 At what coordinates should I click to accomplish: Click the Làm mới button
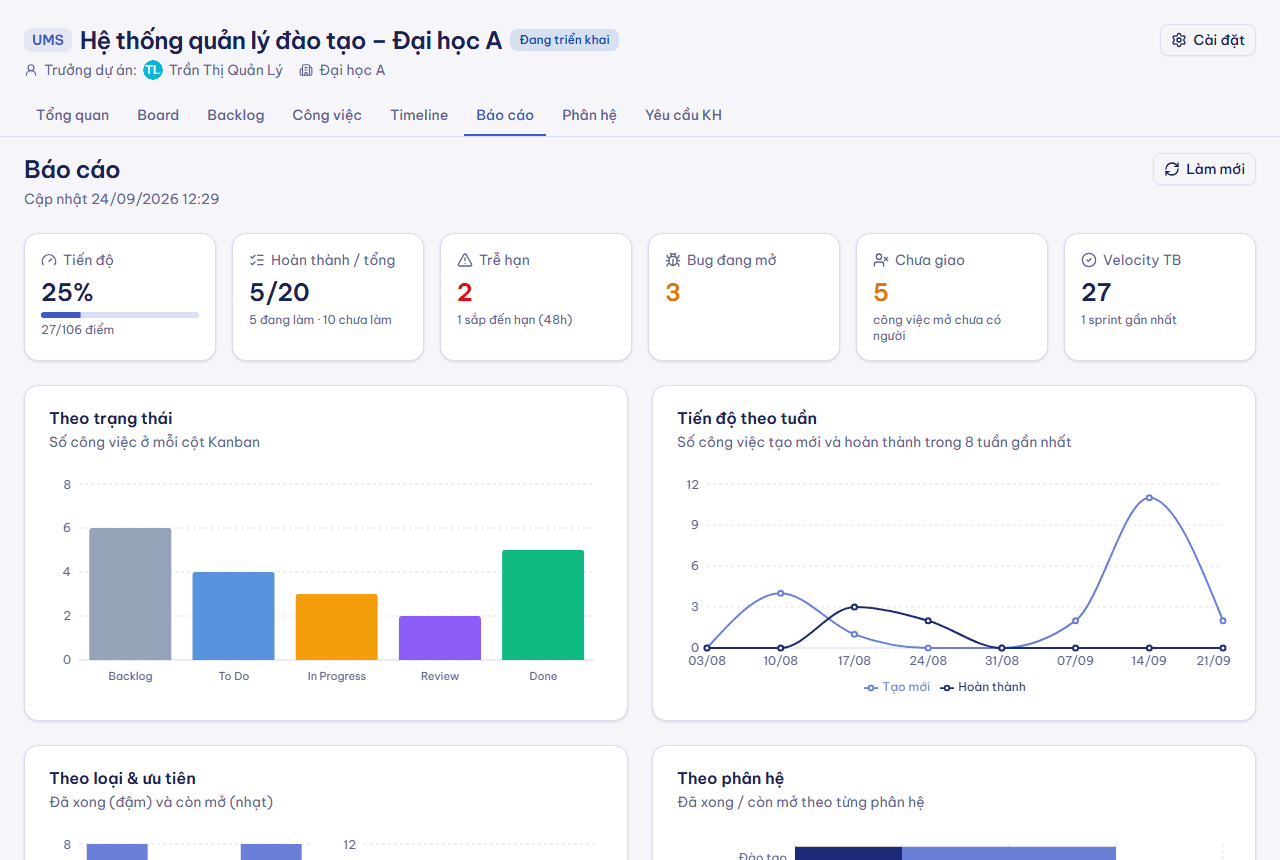(x=1204, y=169)
